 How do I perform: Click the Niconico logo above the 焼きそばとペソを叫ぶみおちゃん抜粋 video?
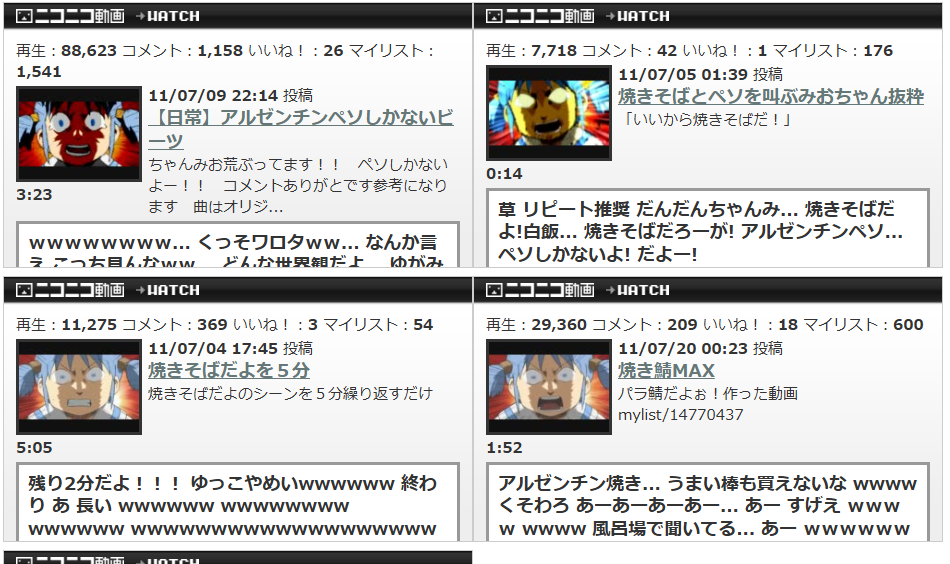click(539, 16)
